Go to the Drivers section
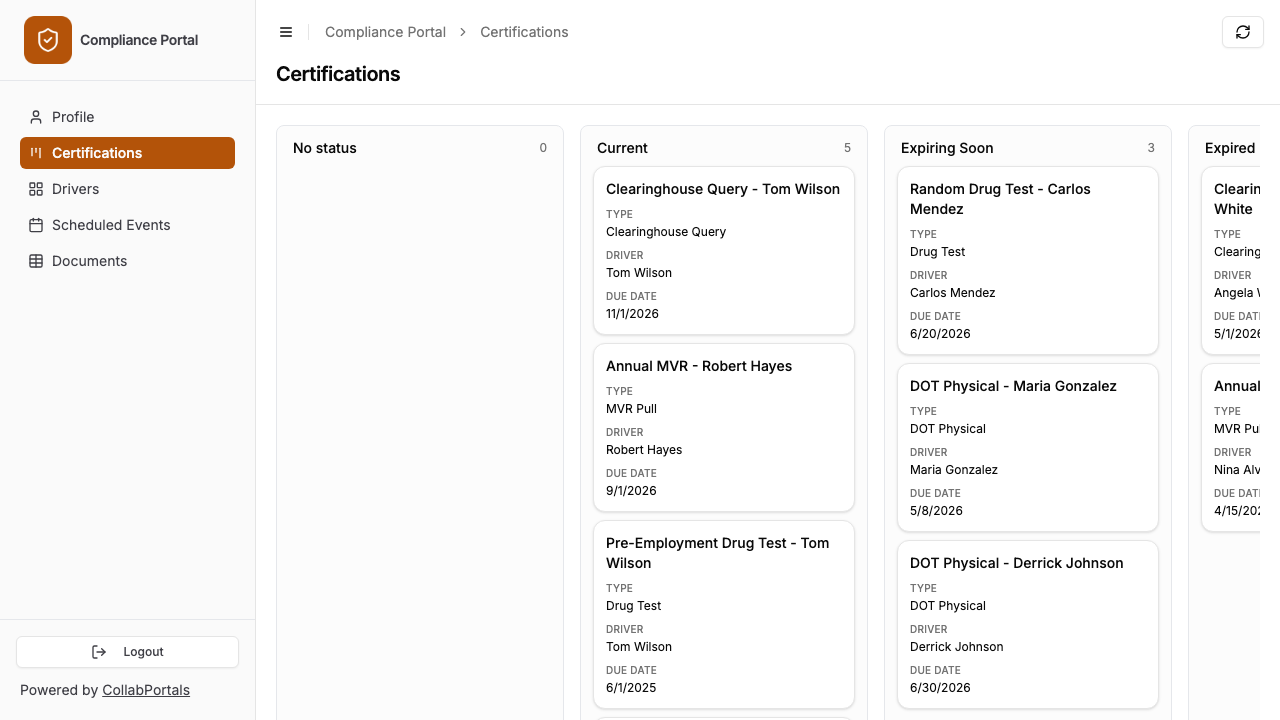This screenshot has width=1280, height=720. (127, 189)
